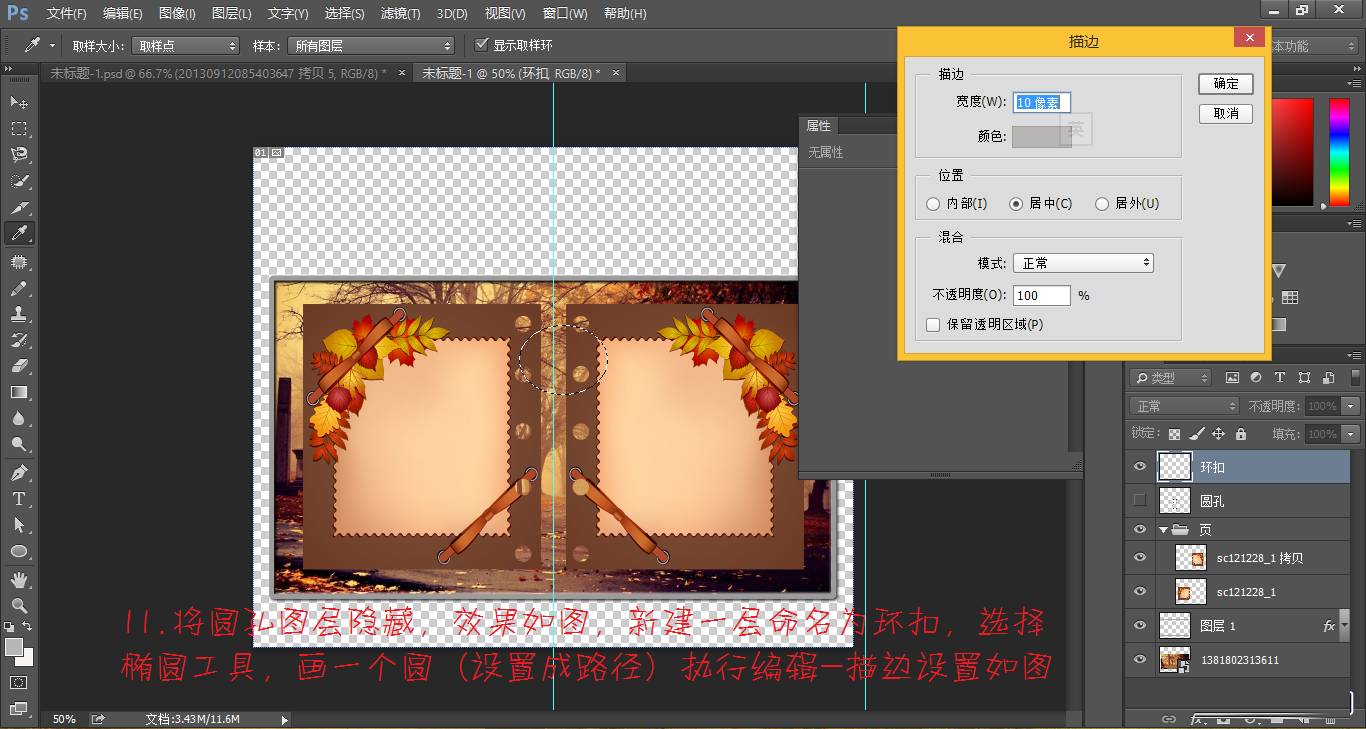Select 居外 stroke position

coord(1102,204)
